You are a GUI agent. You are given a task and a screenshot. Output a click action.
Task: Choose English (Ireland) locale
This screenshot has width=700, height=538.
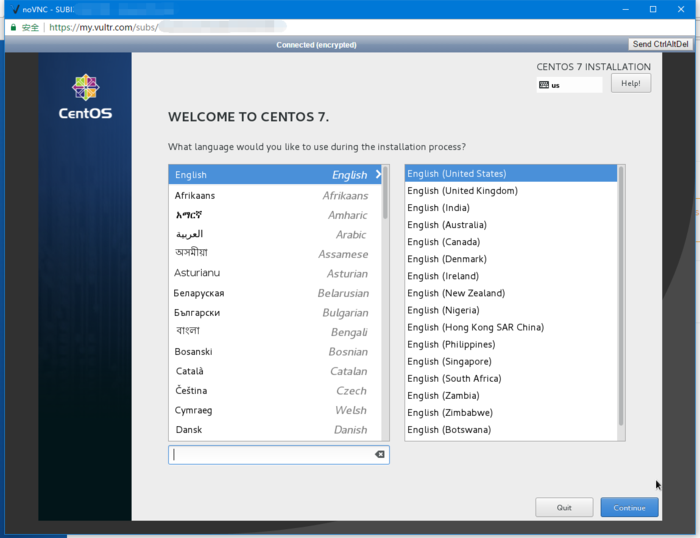click(511, 276)
